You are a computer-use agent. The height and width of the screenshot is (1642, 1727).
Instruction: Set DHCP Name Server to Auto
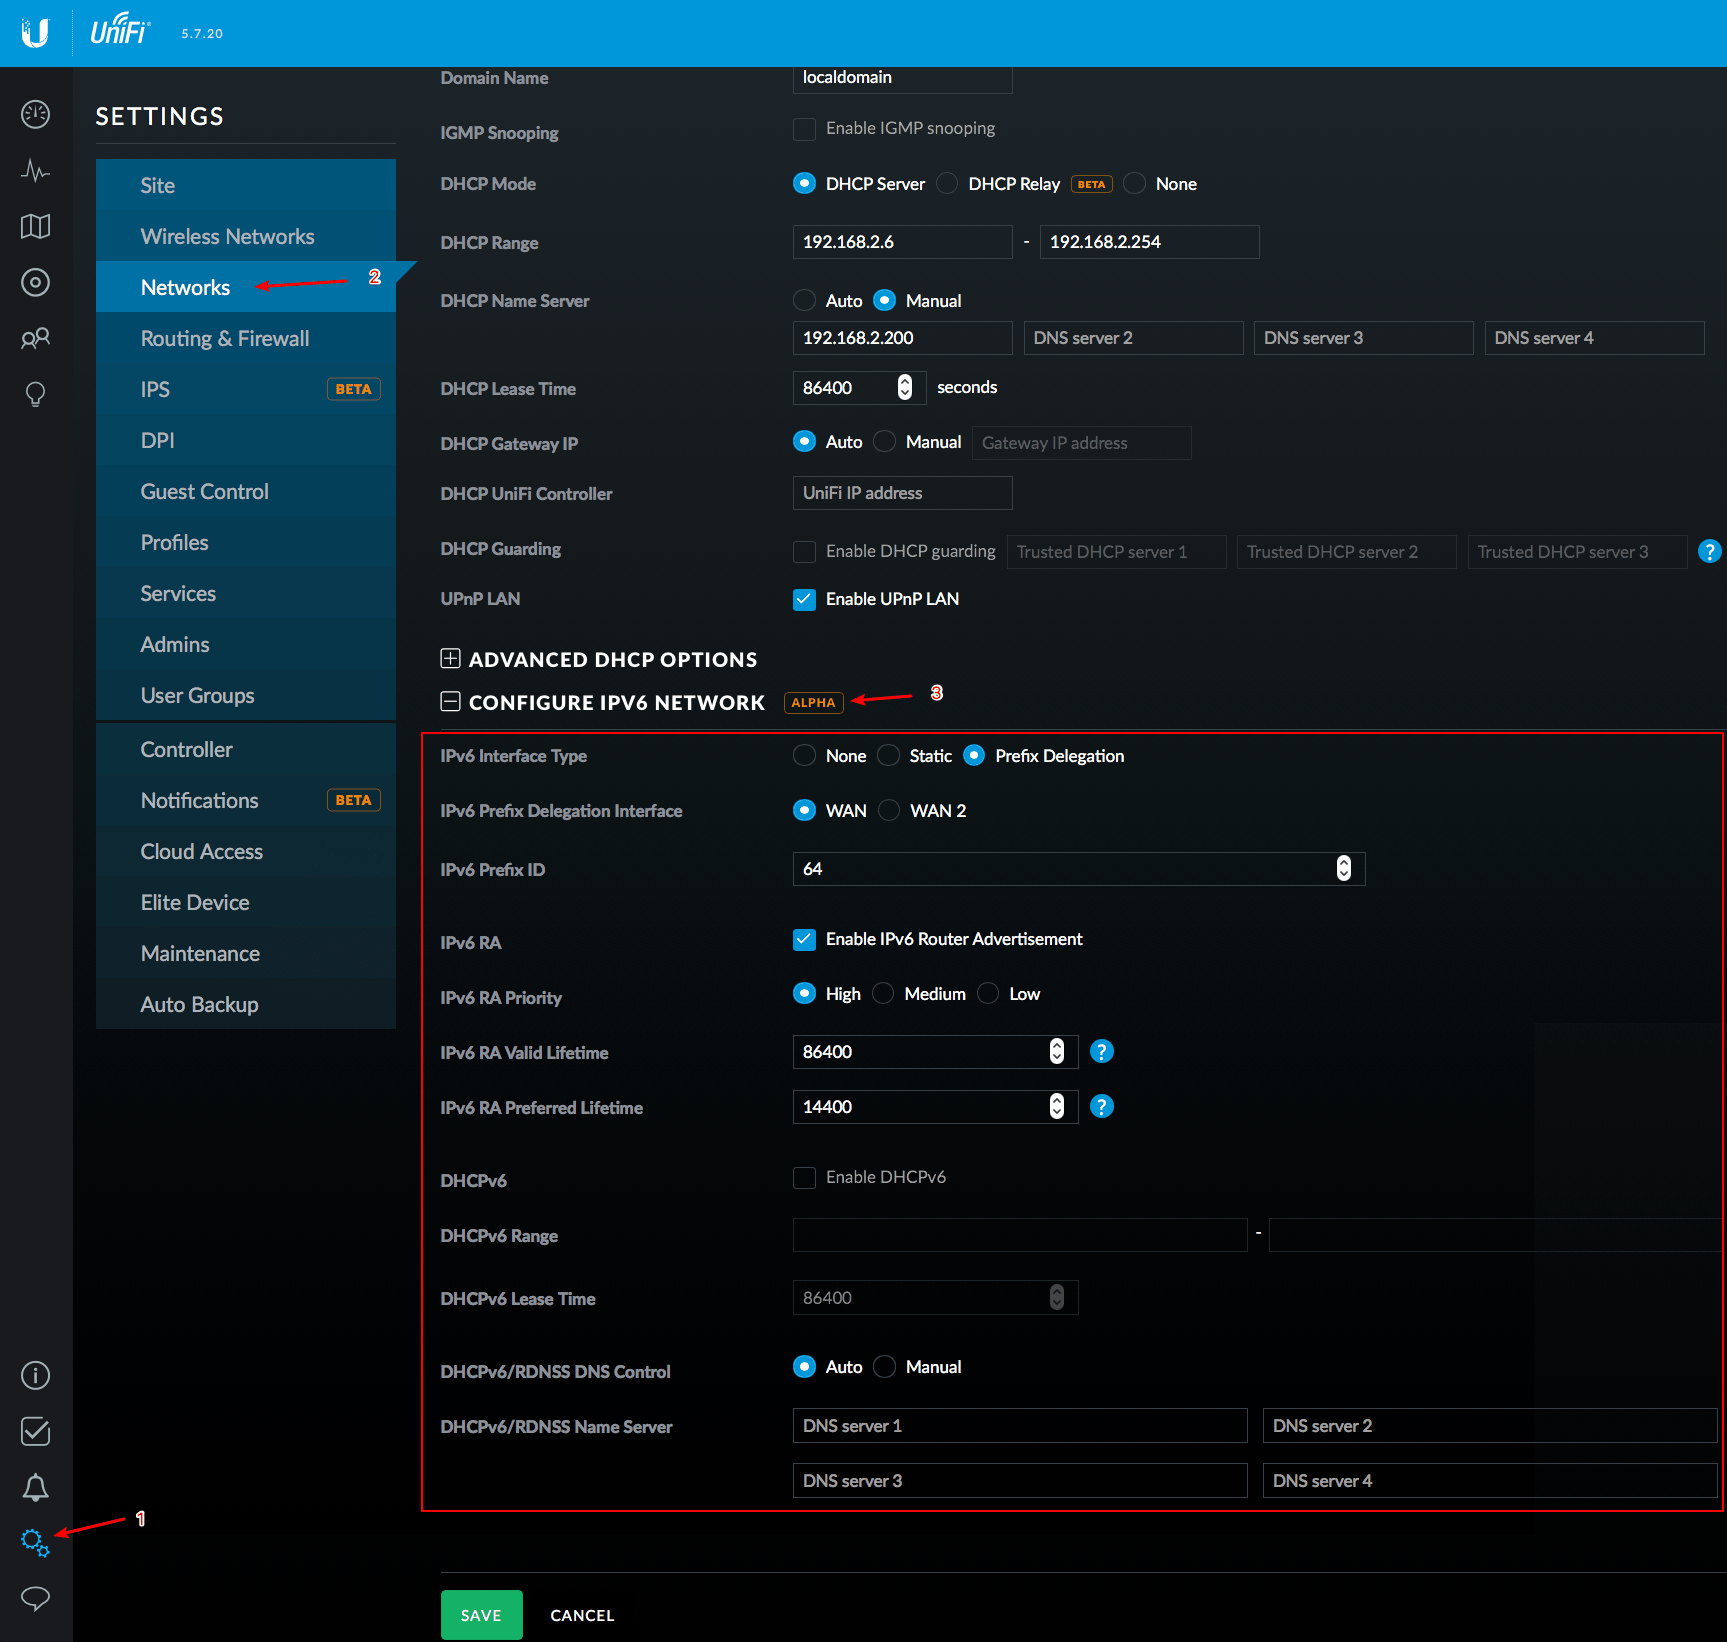coord(804,300)
